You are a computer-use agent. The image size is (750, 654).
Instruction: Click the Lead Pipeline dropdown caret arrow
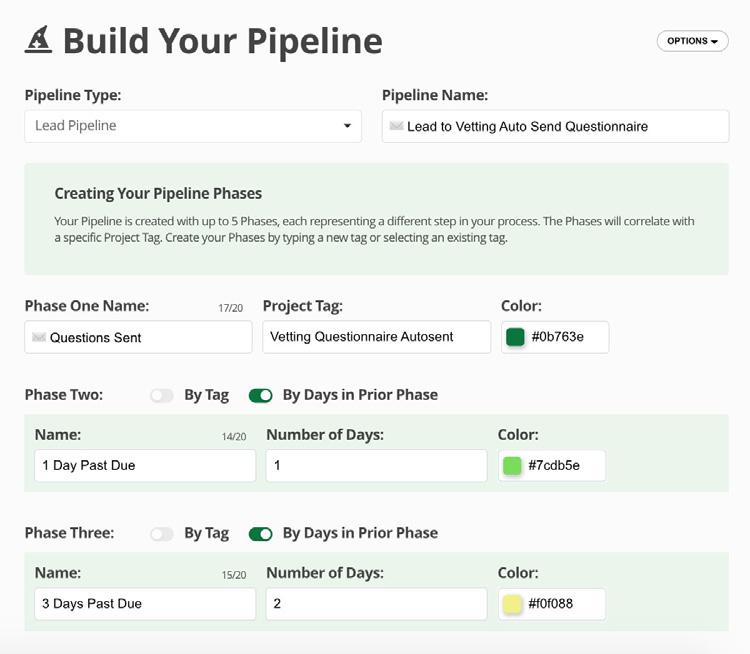(347, 126)
